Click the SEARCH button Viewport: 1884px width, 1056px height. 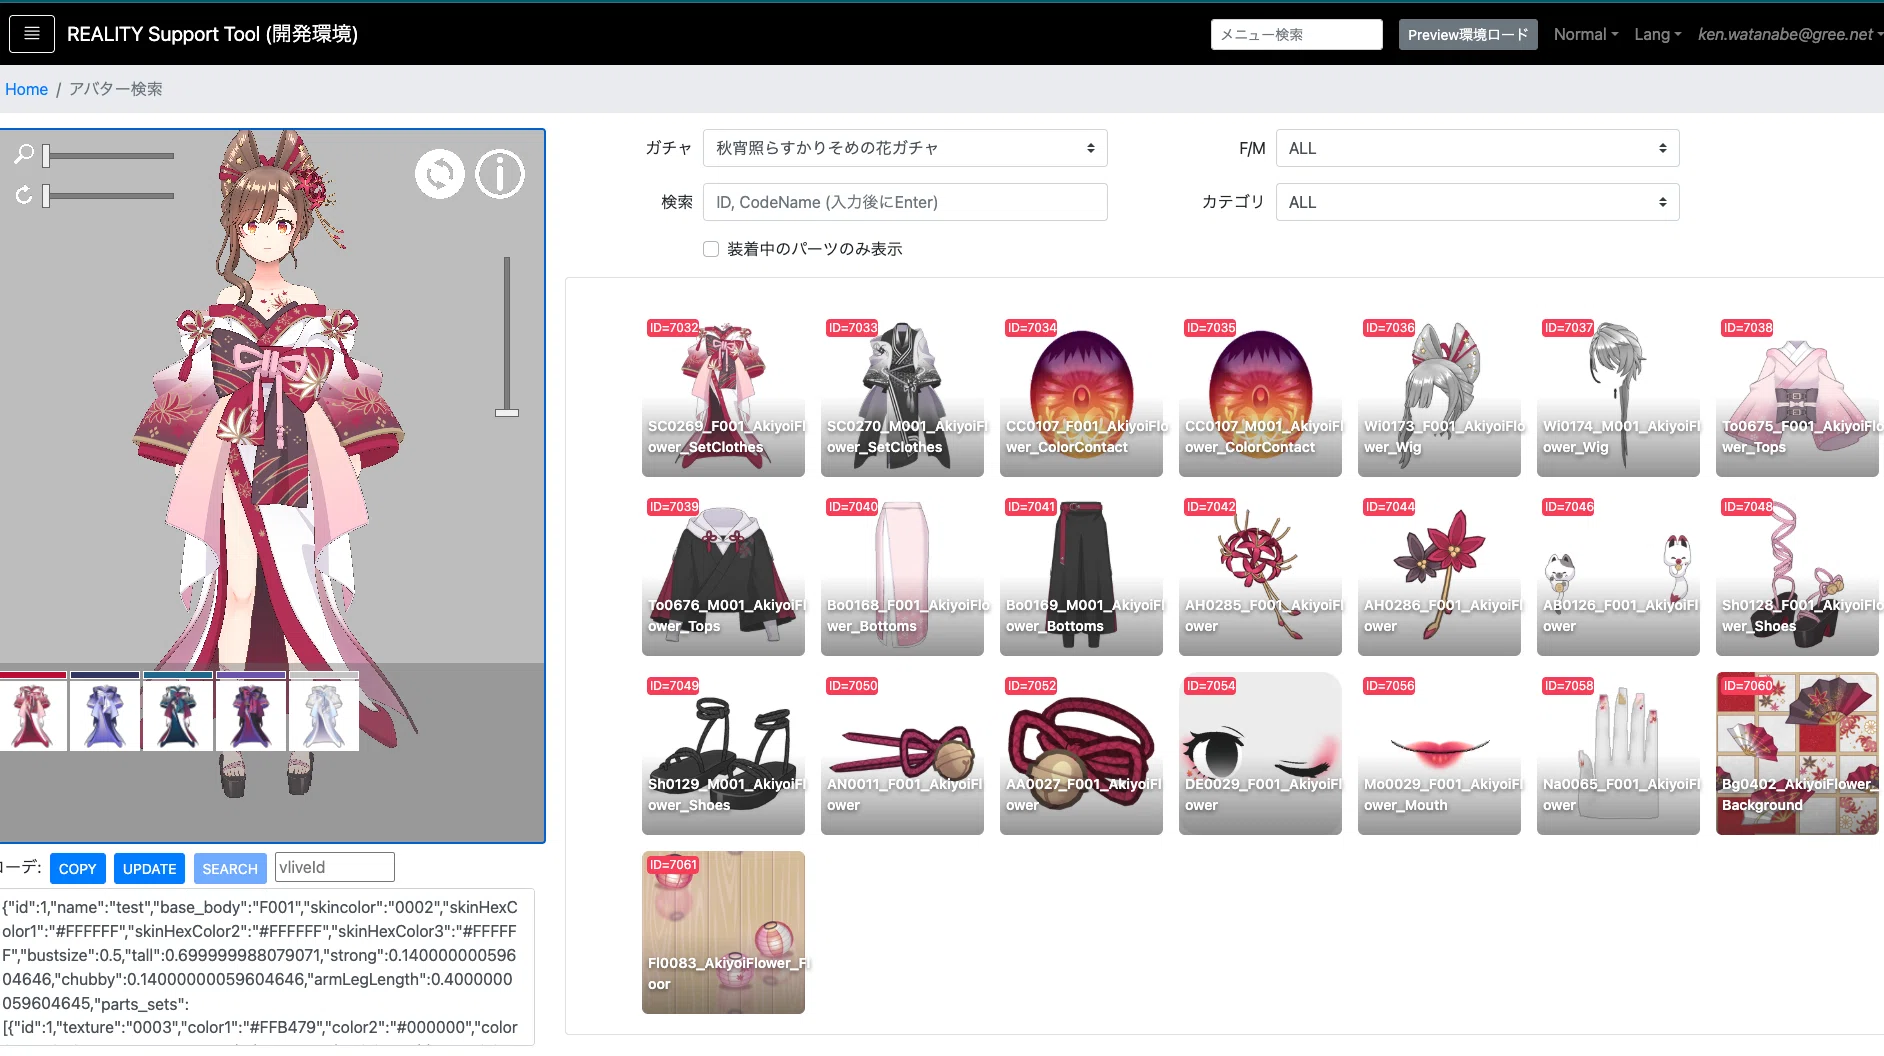[230, 868]
